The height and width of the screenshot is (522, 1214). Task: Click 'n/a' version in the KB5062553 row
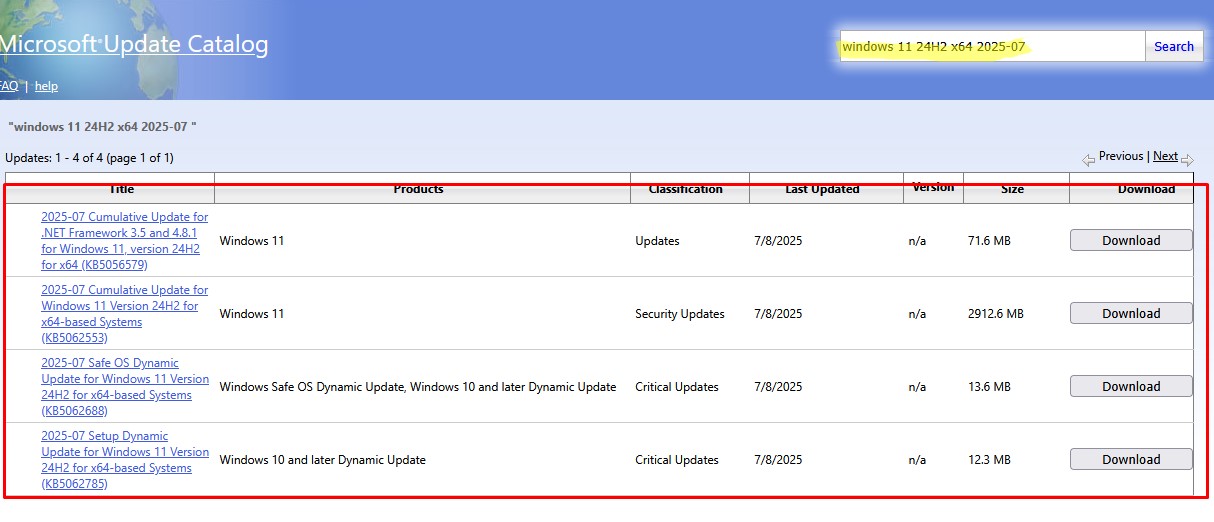(917, 314)
